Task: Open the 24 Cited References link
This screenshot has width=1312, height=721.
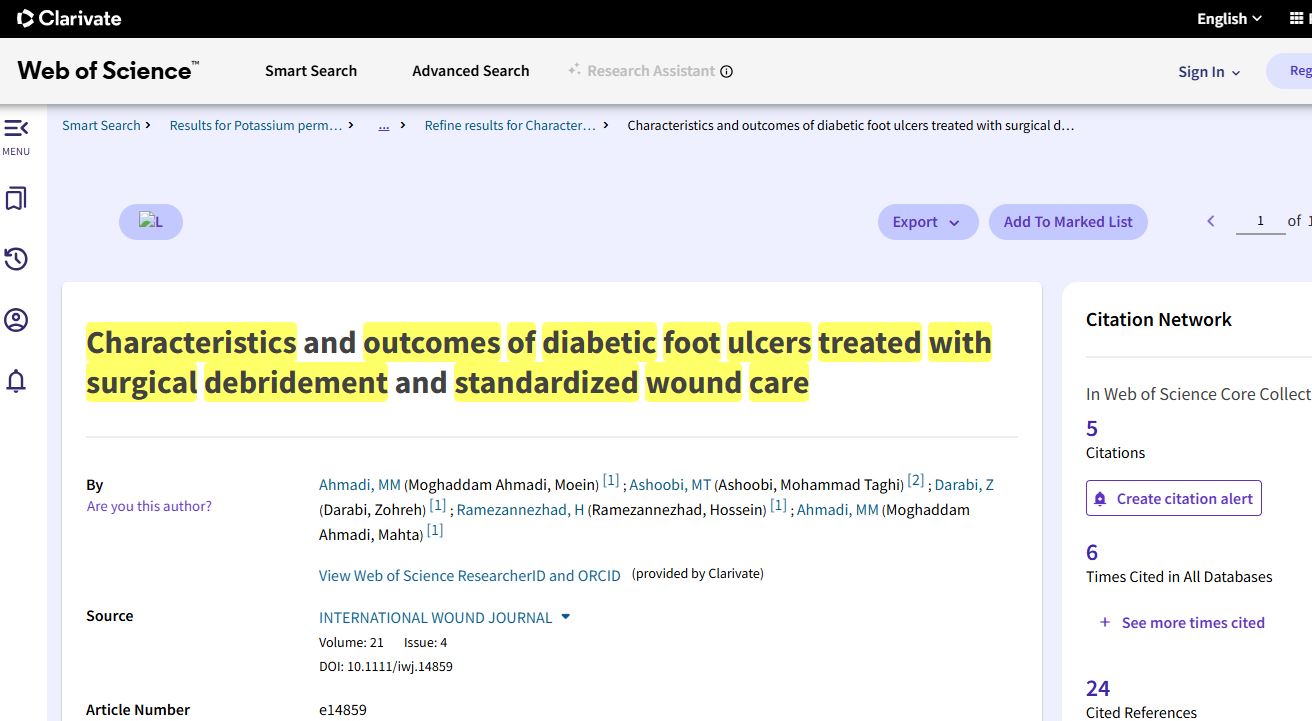Action: point(1098,688)
